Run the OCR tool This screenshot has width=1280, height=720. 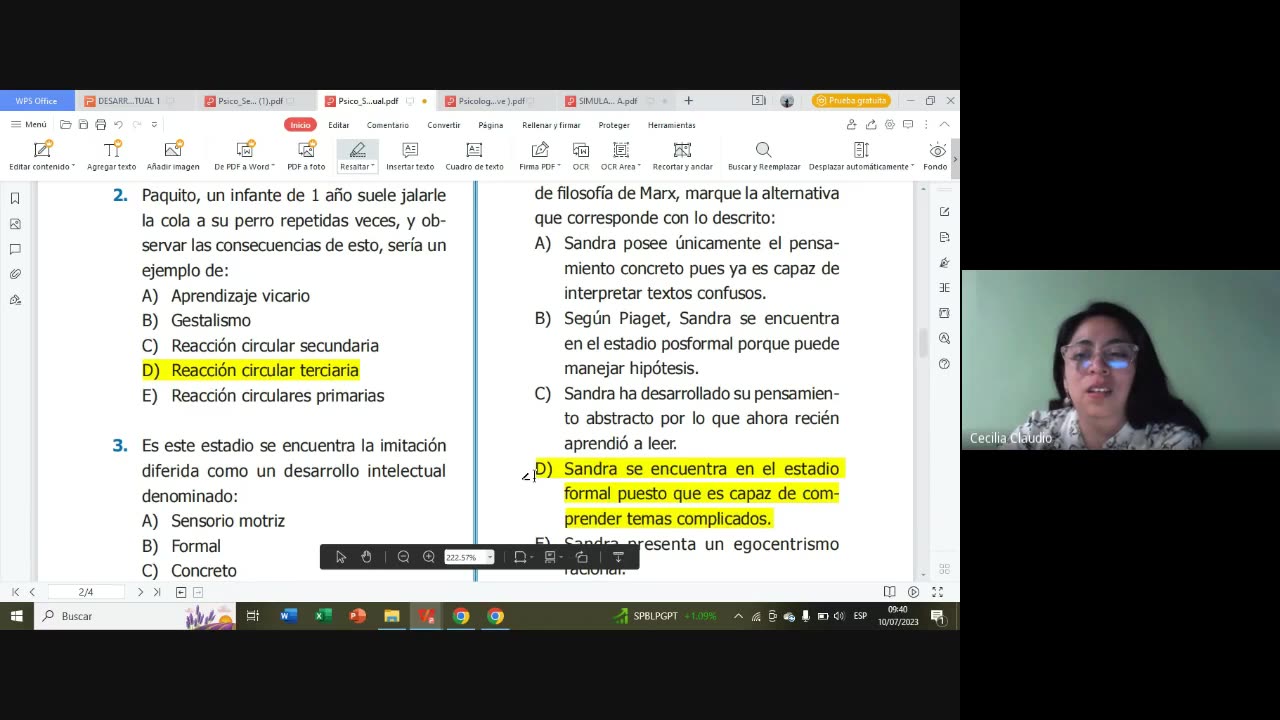click(581, 156)
